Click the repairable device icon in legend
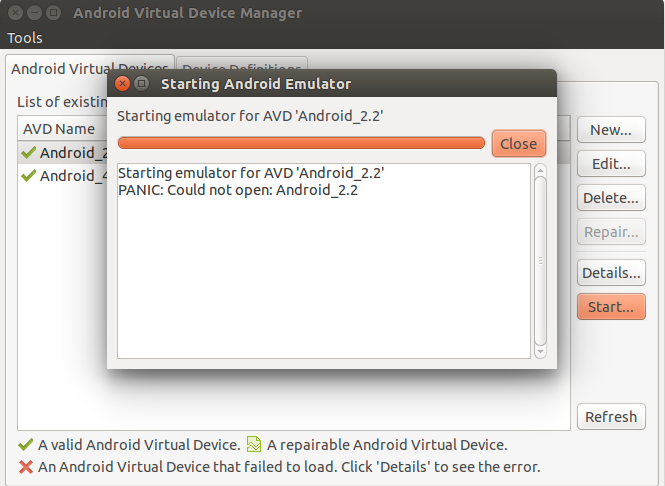The image size is (665, 486). click(x=254, y=444)
